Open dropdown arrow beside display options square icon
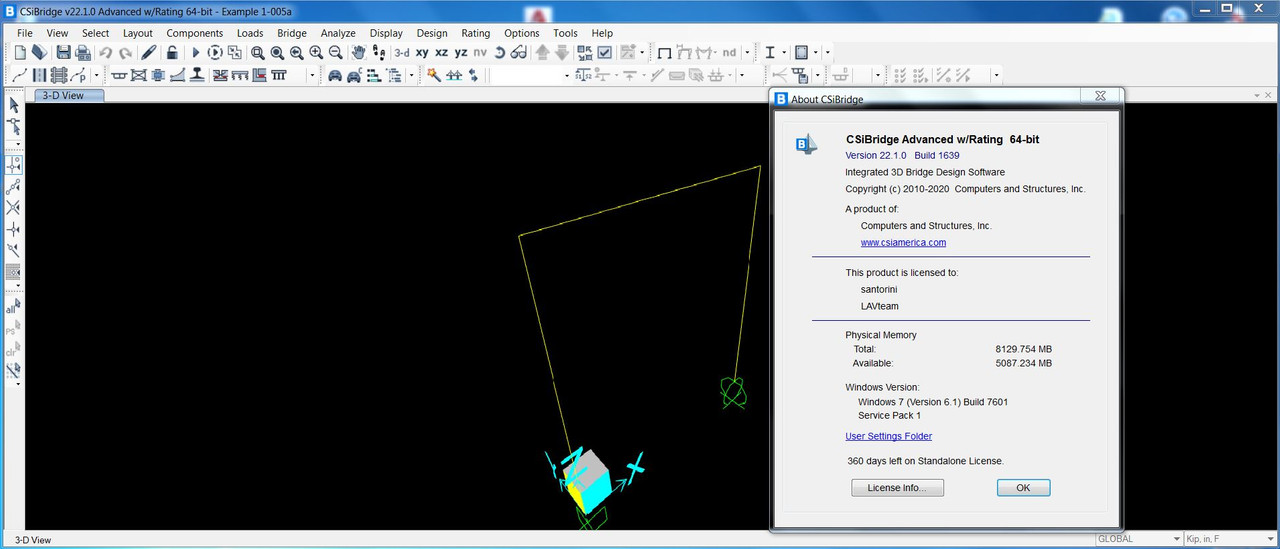Image resolution: width=1280 pixels, height=549 pixels. click(815, 52)
